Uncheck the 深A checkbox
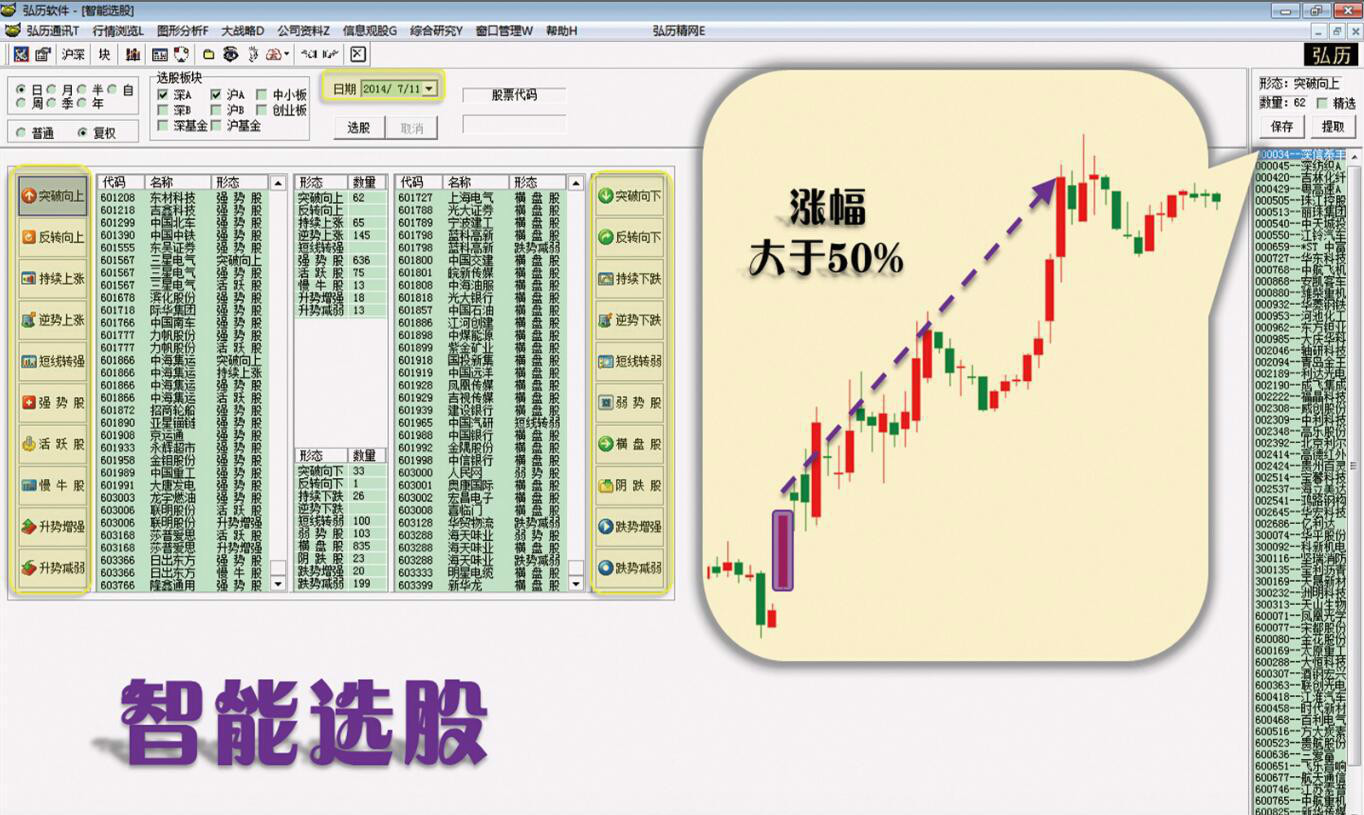 [163, 95]
